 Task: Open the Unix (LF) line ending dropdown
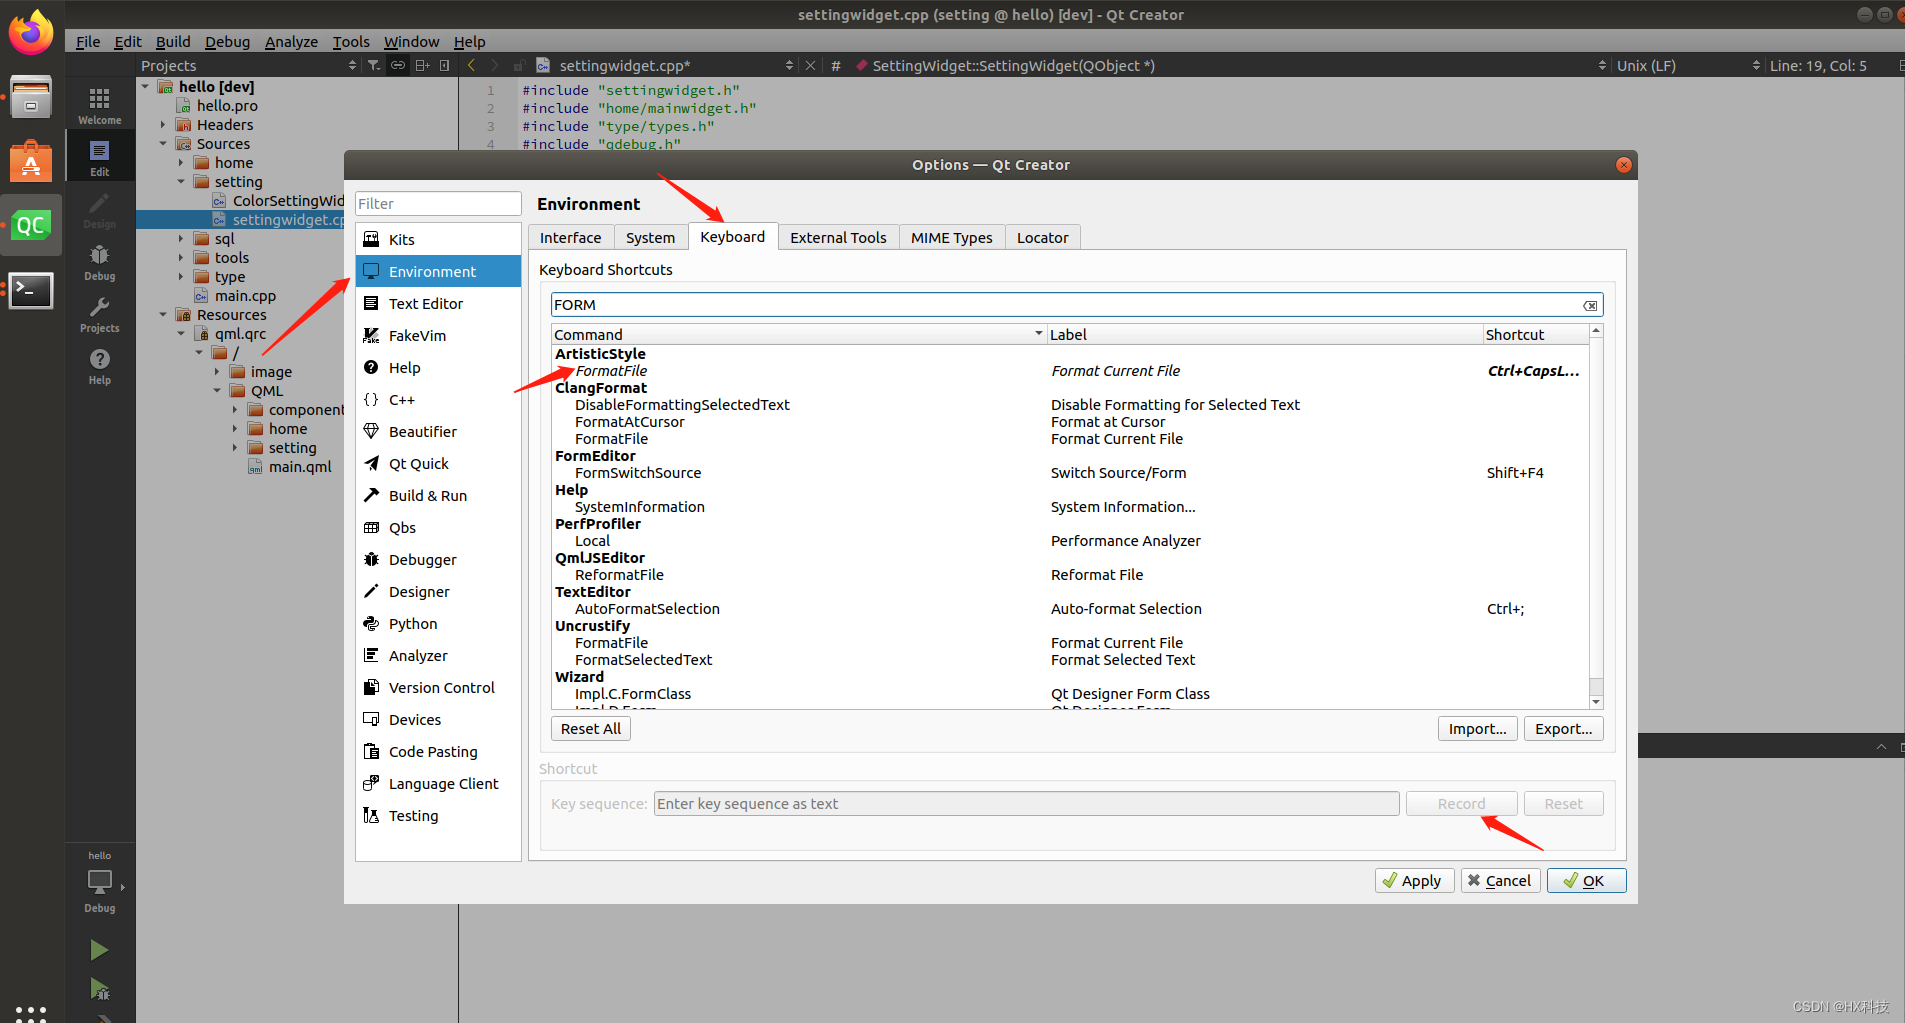[1688, 65]
